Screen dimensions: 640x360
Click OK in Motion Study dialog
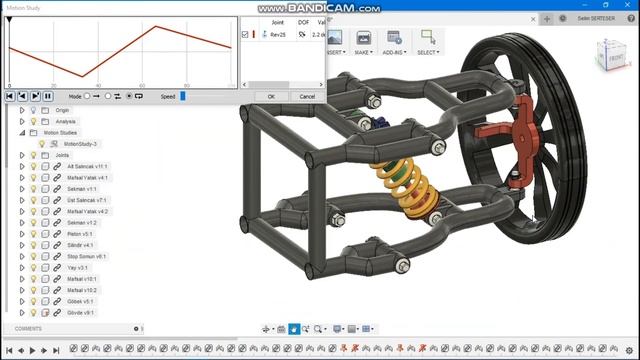pos(271,97)
